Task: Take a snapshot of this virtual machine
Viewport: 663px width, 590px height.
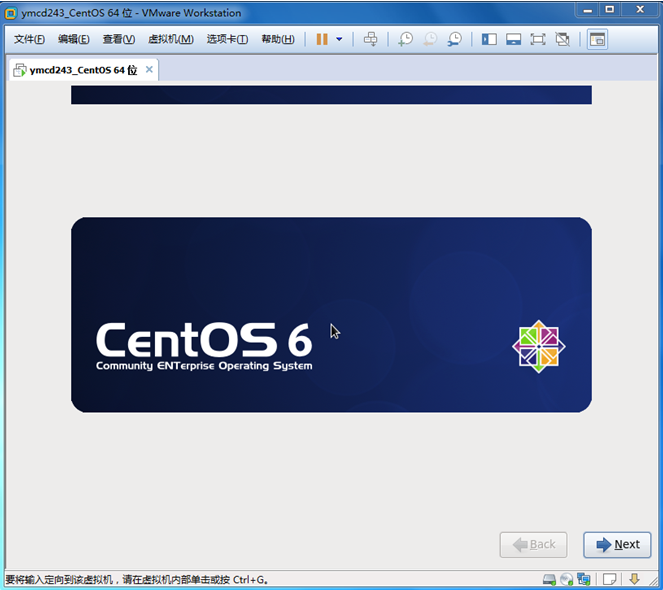Action: (x=405, y=39)
